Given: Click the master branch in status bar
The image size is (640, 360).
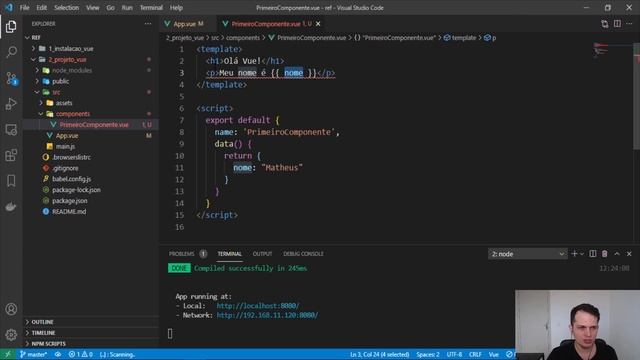Looking at the screenshot, I should [33, 354].
